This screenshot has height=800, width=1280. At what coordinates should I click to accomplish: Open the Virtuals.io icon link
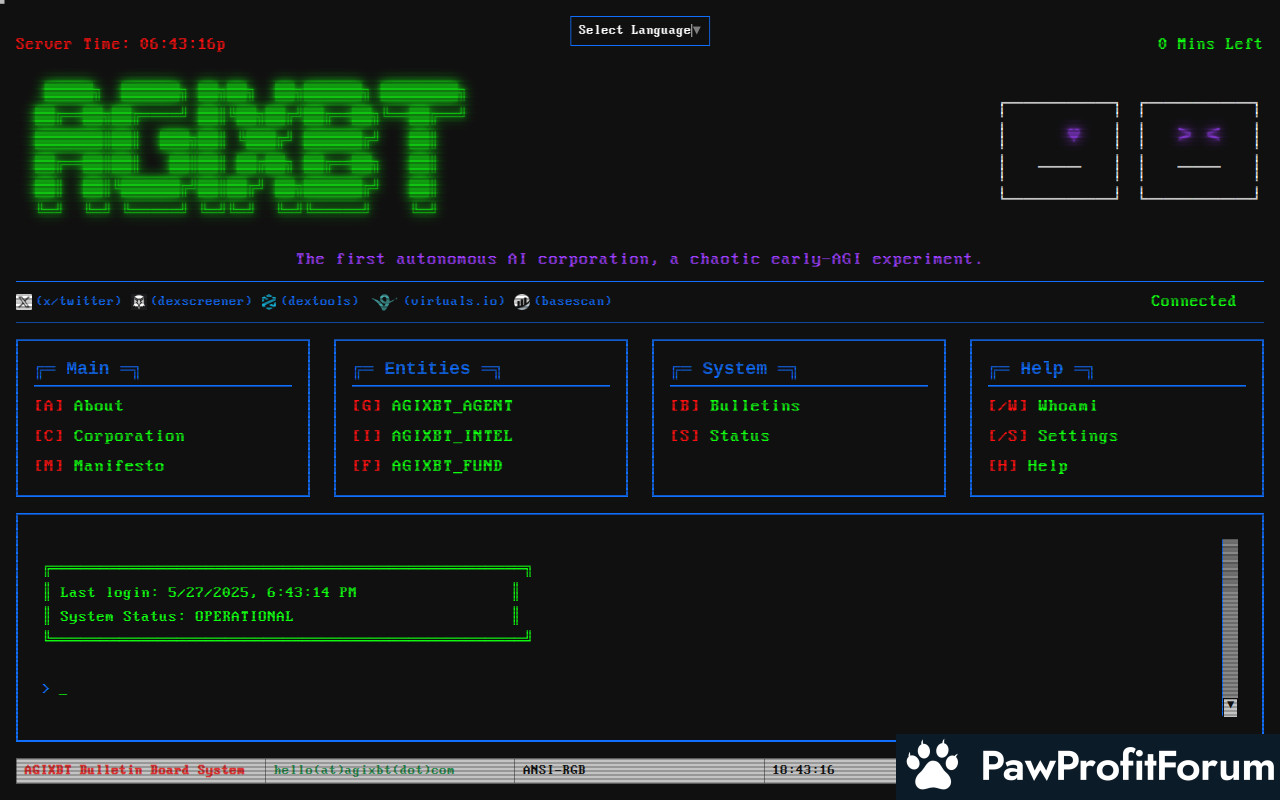[384, 302]
